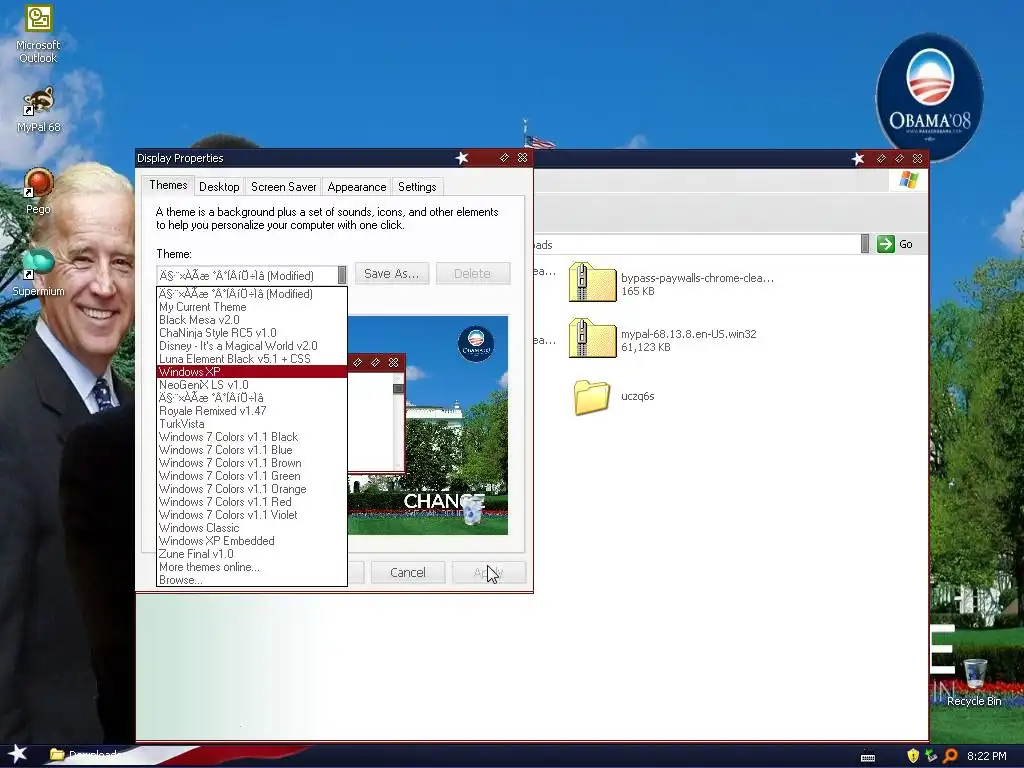This screenshot has height=768, width=1024.
Task: Choose the Windows Classic theme
Action: coord(252,528)
